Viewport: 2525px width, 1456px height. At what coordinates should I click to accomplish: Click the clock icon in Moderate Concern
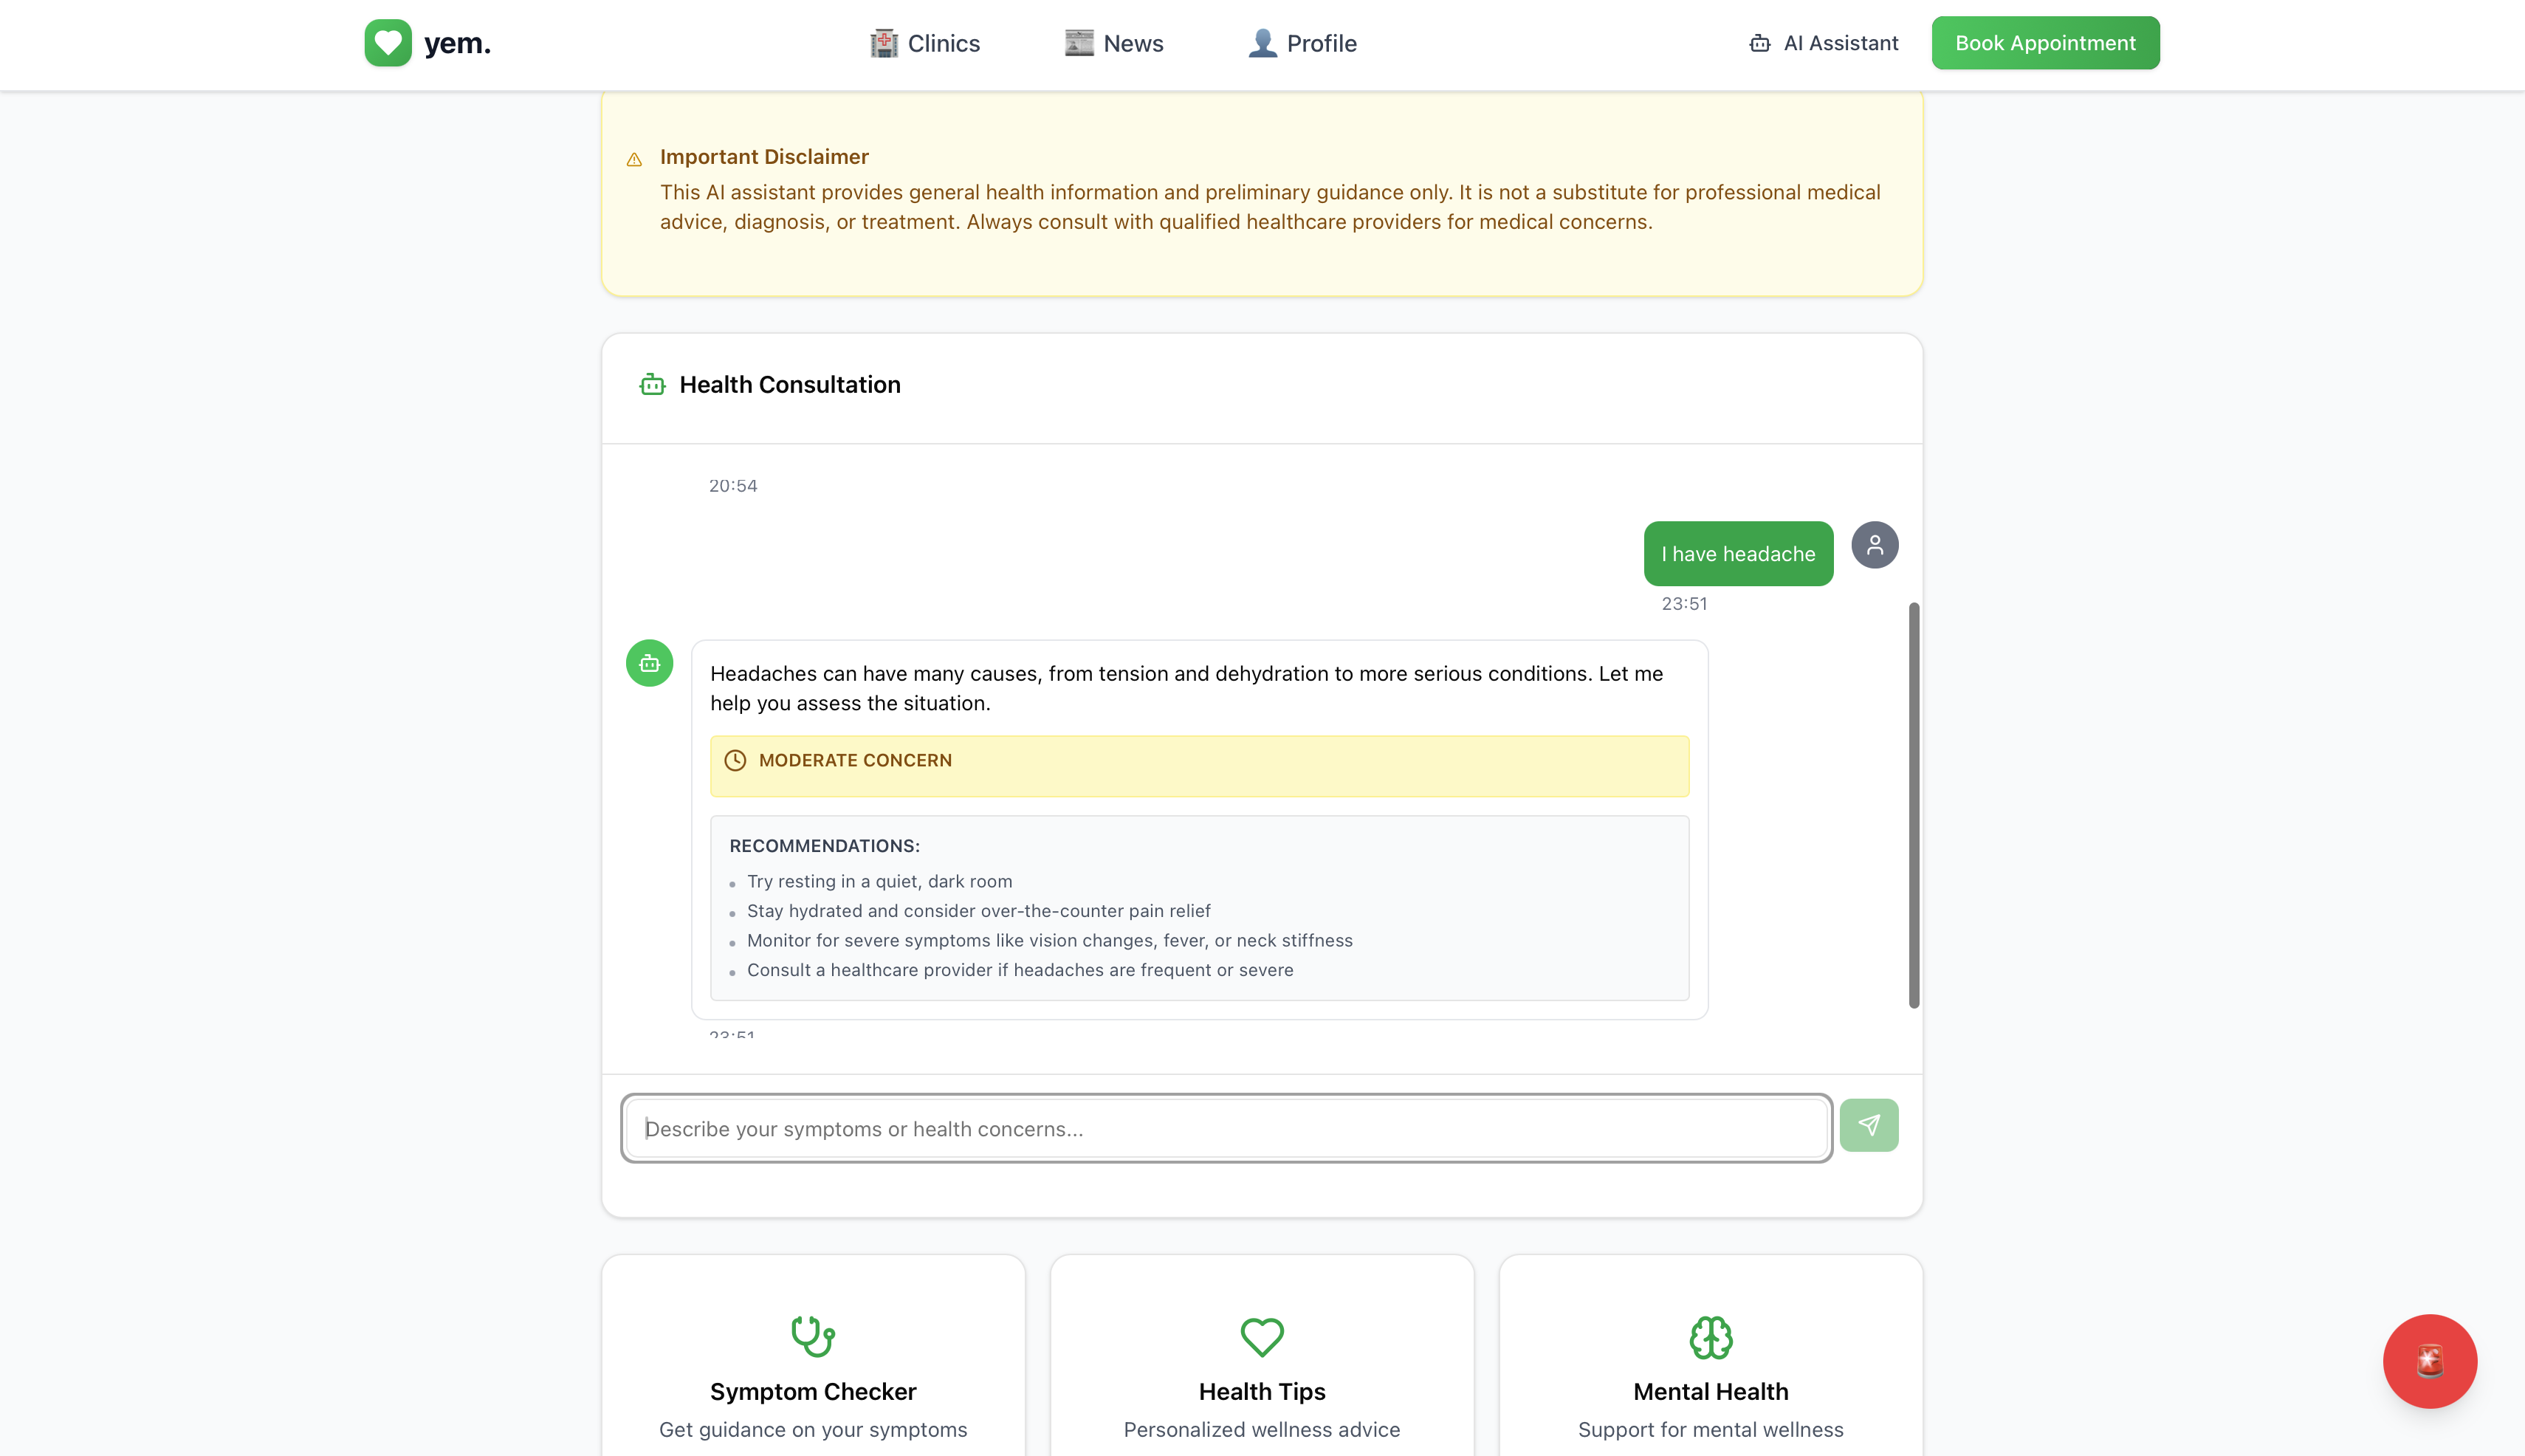point(735,760)
